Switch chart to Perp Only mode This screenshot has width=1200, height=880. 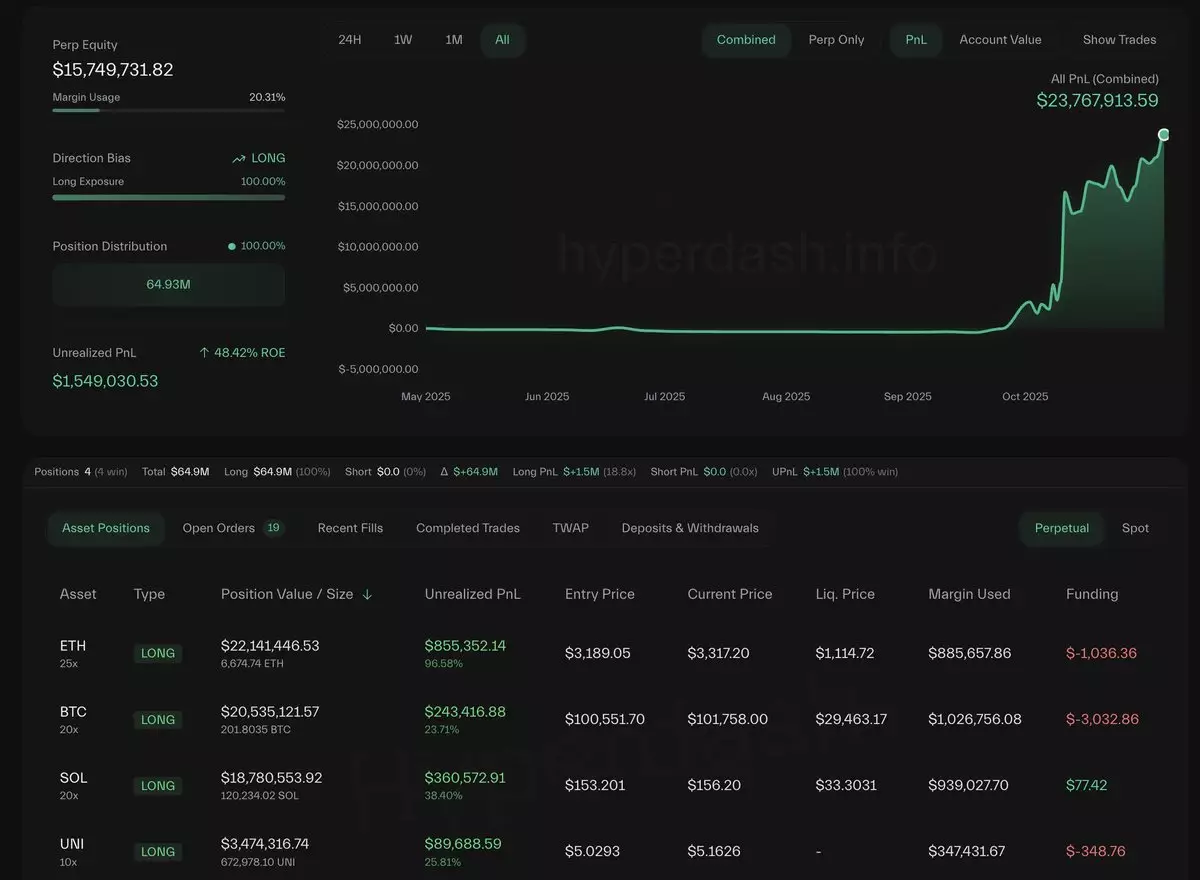click(x=836, y=40)
